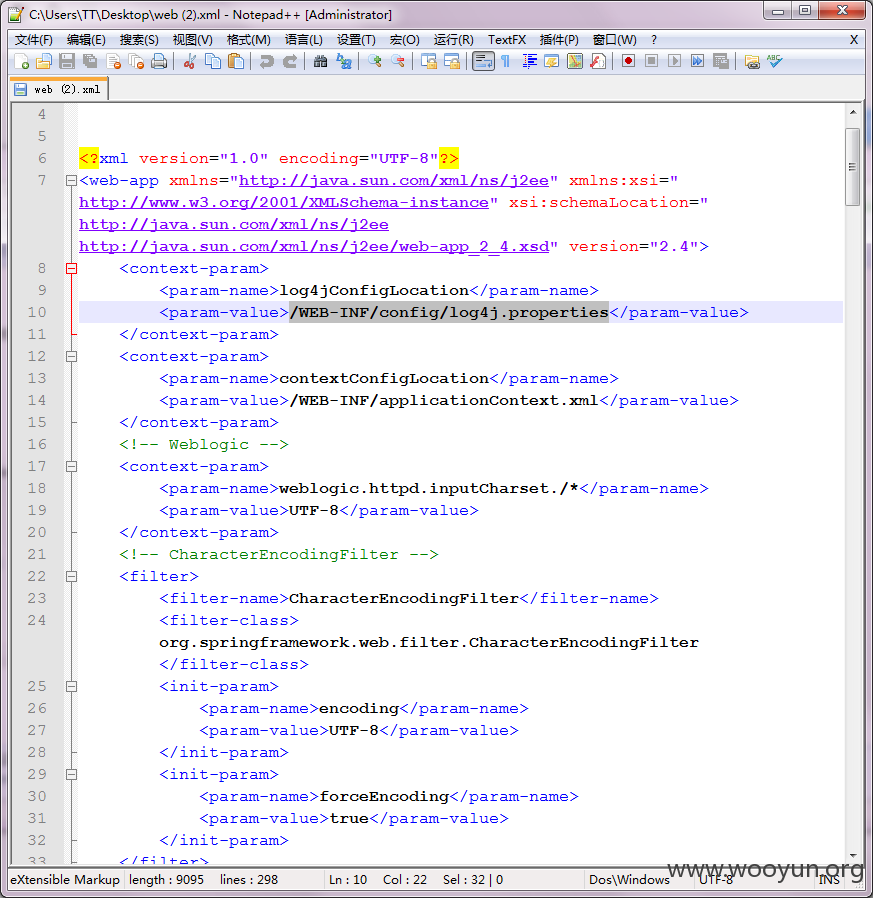Start macro recording with the red dot
The image size is (873, 898).
(628, 61)
